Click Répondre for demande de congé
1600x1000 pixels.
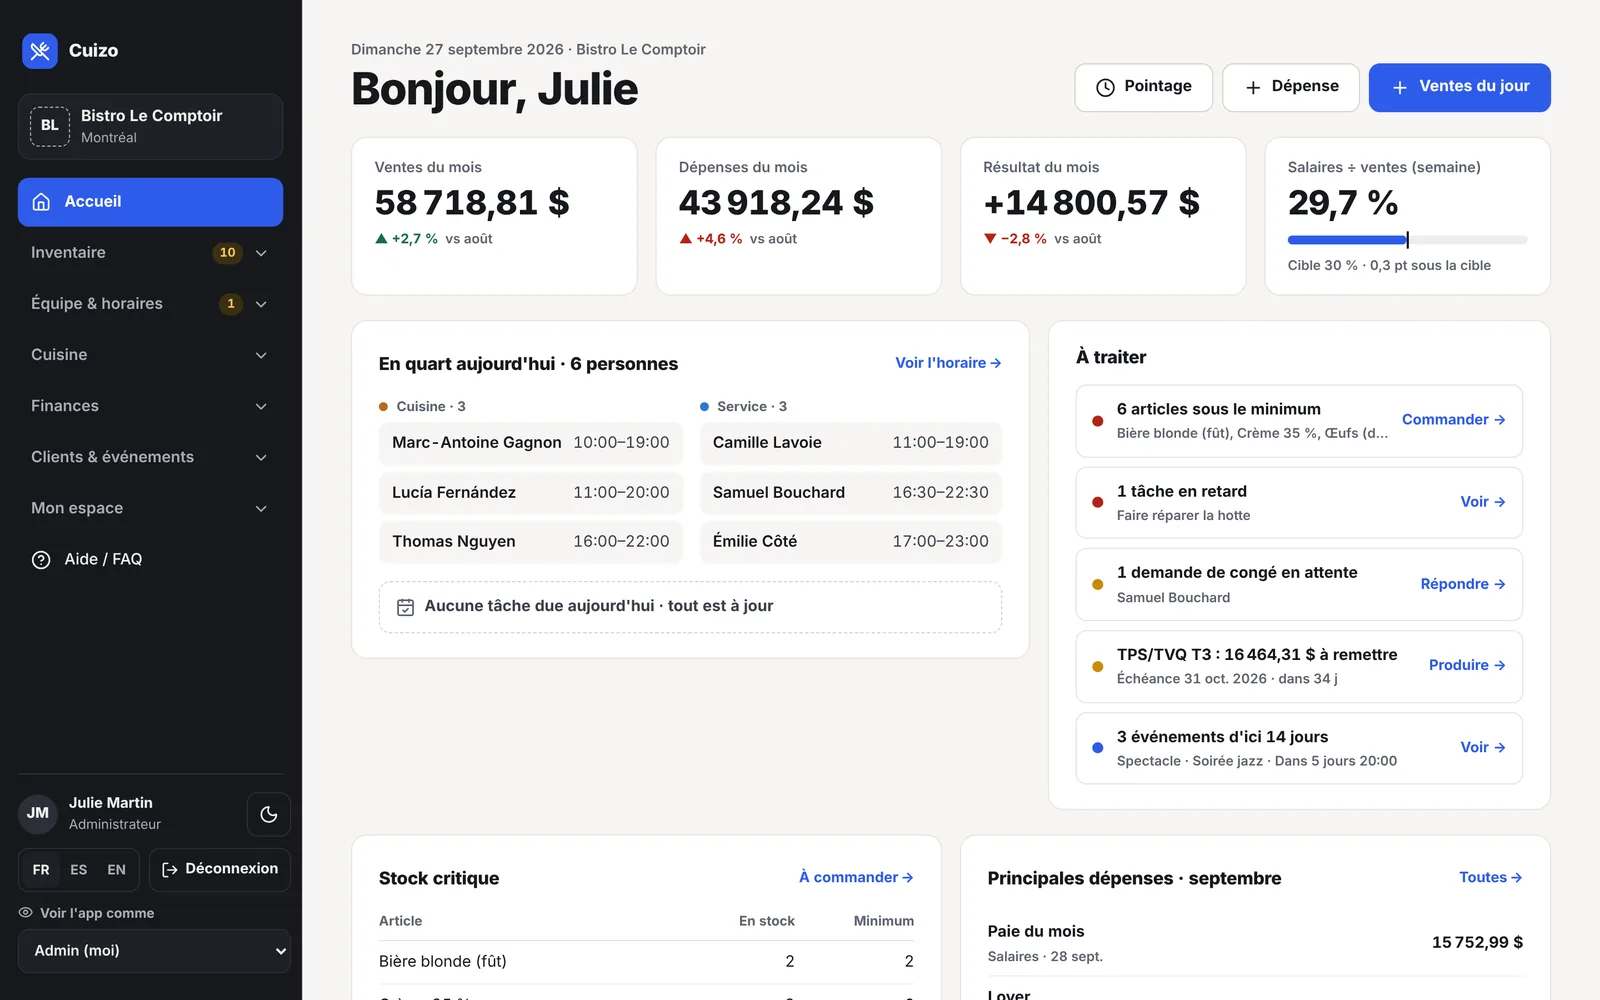pos(1463,584)
